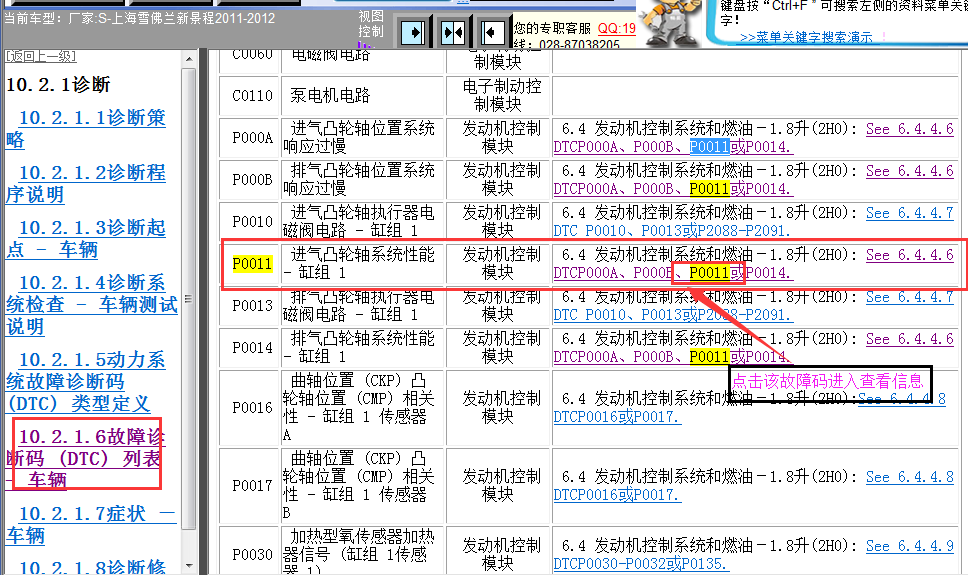Open 10.2.1.1诊断策略 in sidebar
Viewport: 968px width, 575px height.
click(x=86, y=128)
